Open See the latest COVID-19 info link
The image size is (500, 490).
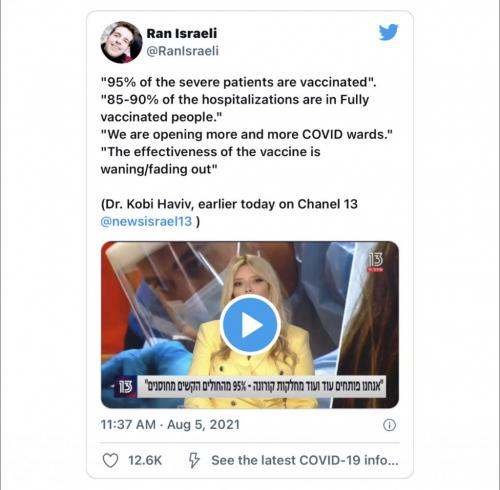(305, 460)
